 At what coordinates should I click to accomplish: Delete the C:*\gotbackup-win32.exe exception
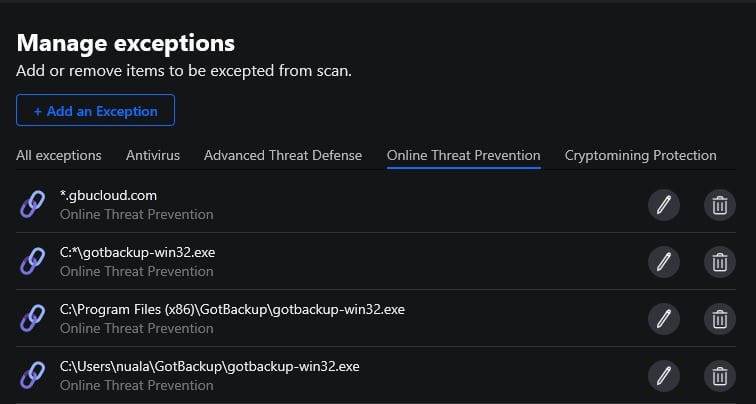coord(719,262)
